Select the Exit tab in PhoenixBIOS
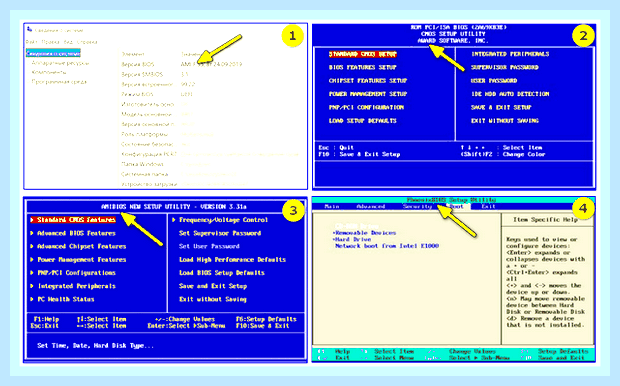620x386 pixels. coord(488,206)
